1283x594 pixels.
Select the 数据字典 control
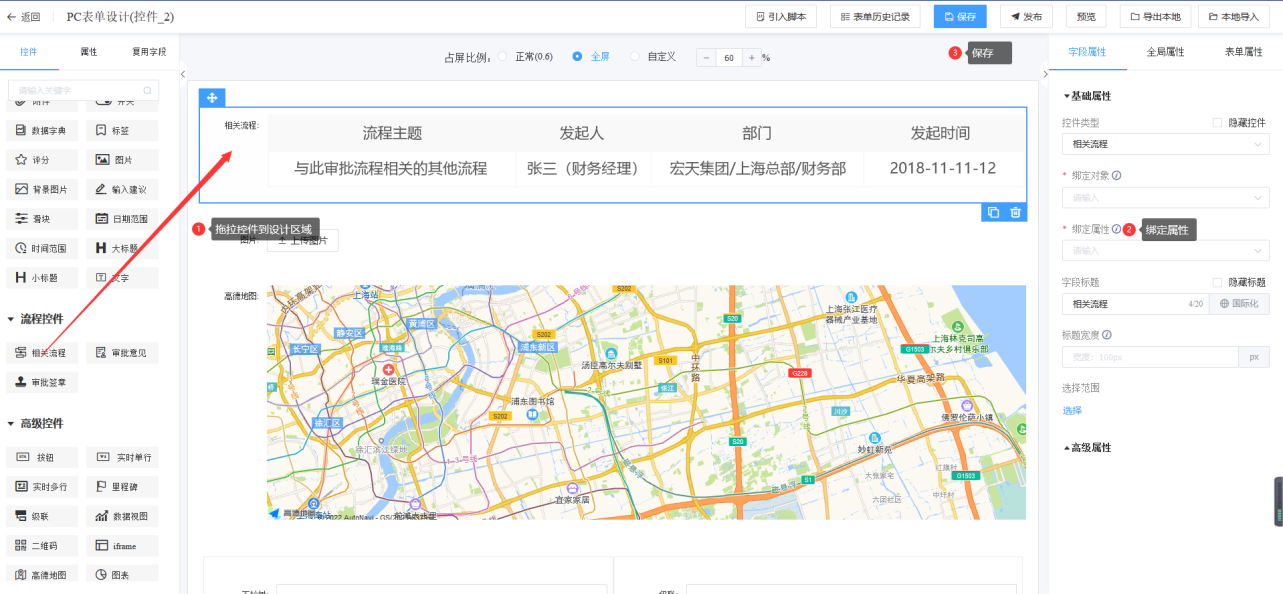42,130
